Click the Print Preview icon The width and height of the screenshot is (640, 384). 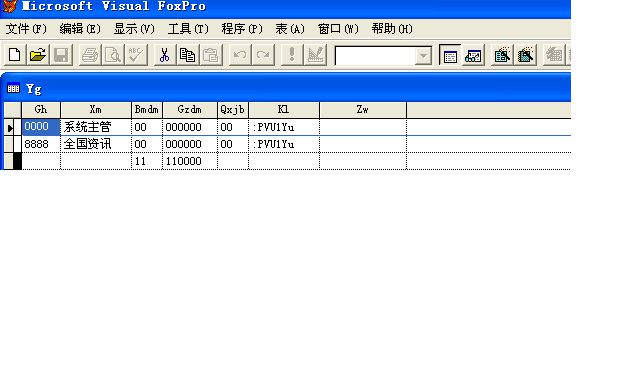[113, 55]
